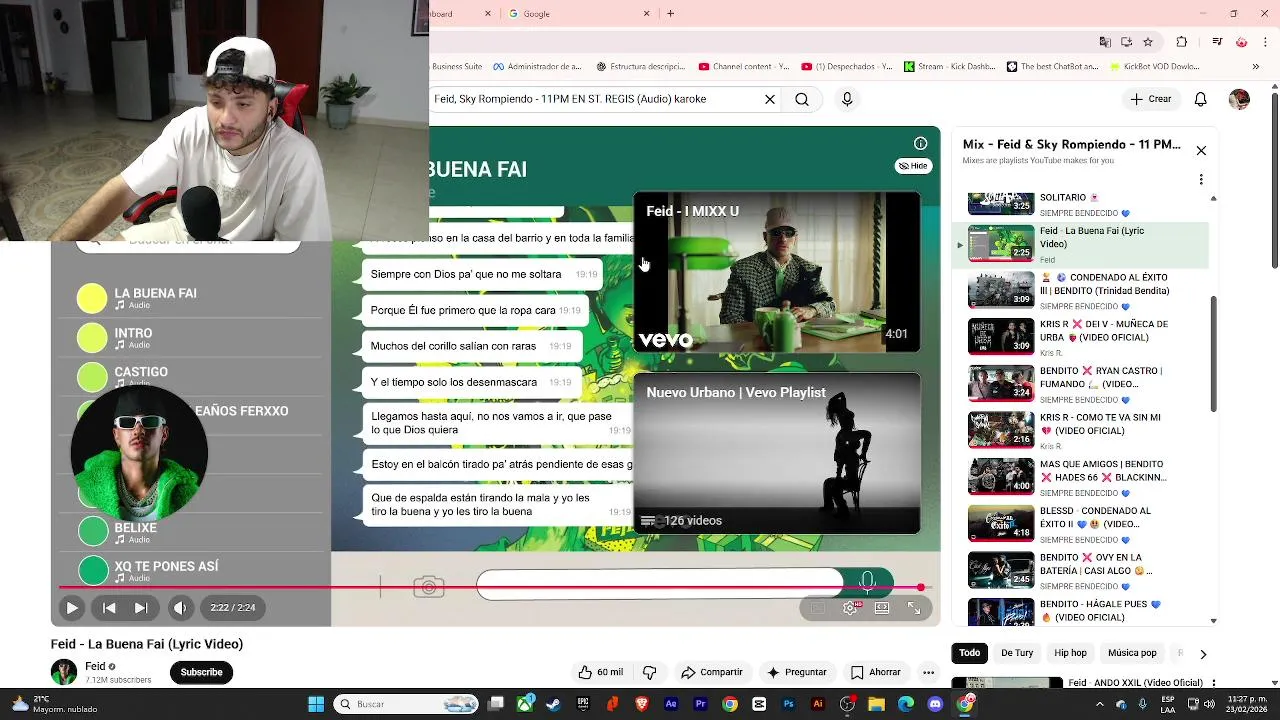Close the Google browser tab
This screenshot has width=1280, height=720.
click(646, 14)
